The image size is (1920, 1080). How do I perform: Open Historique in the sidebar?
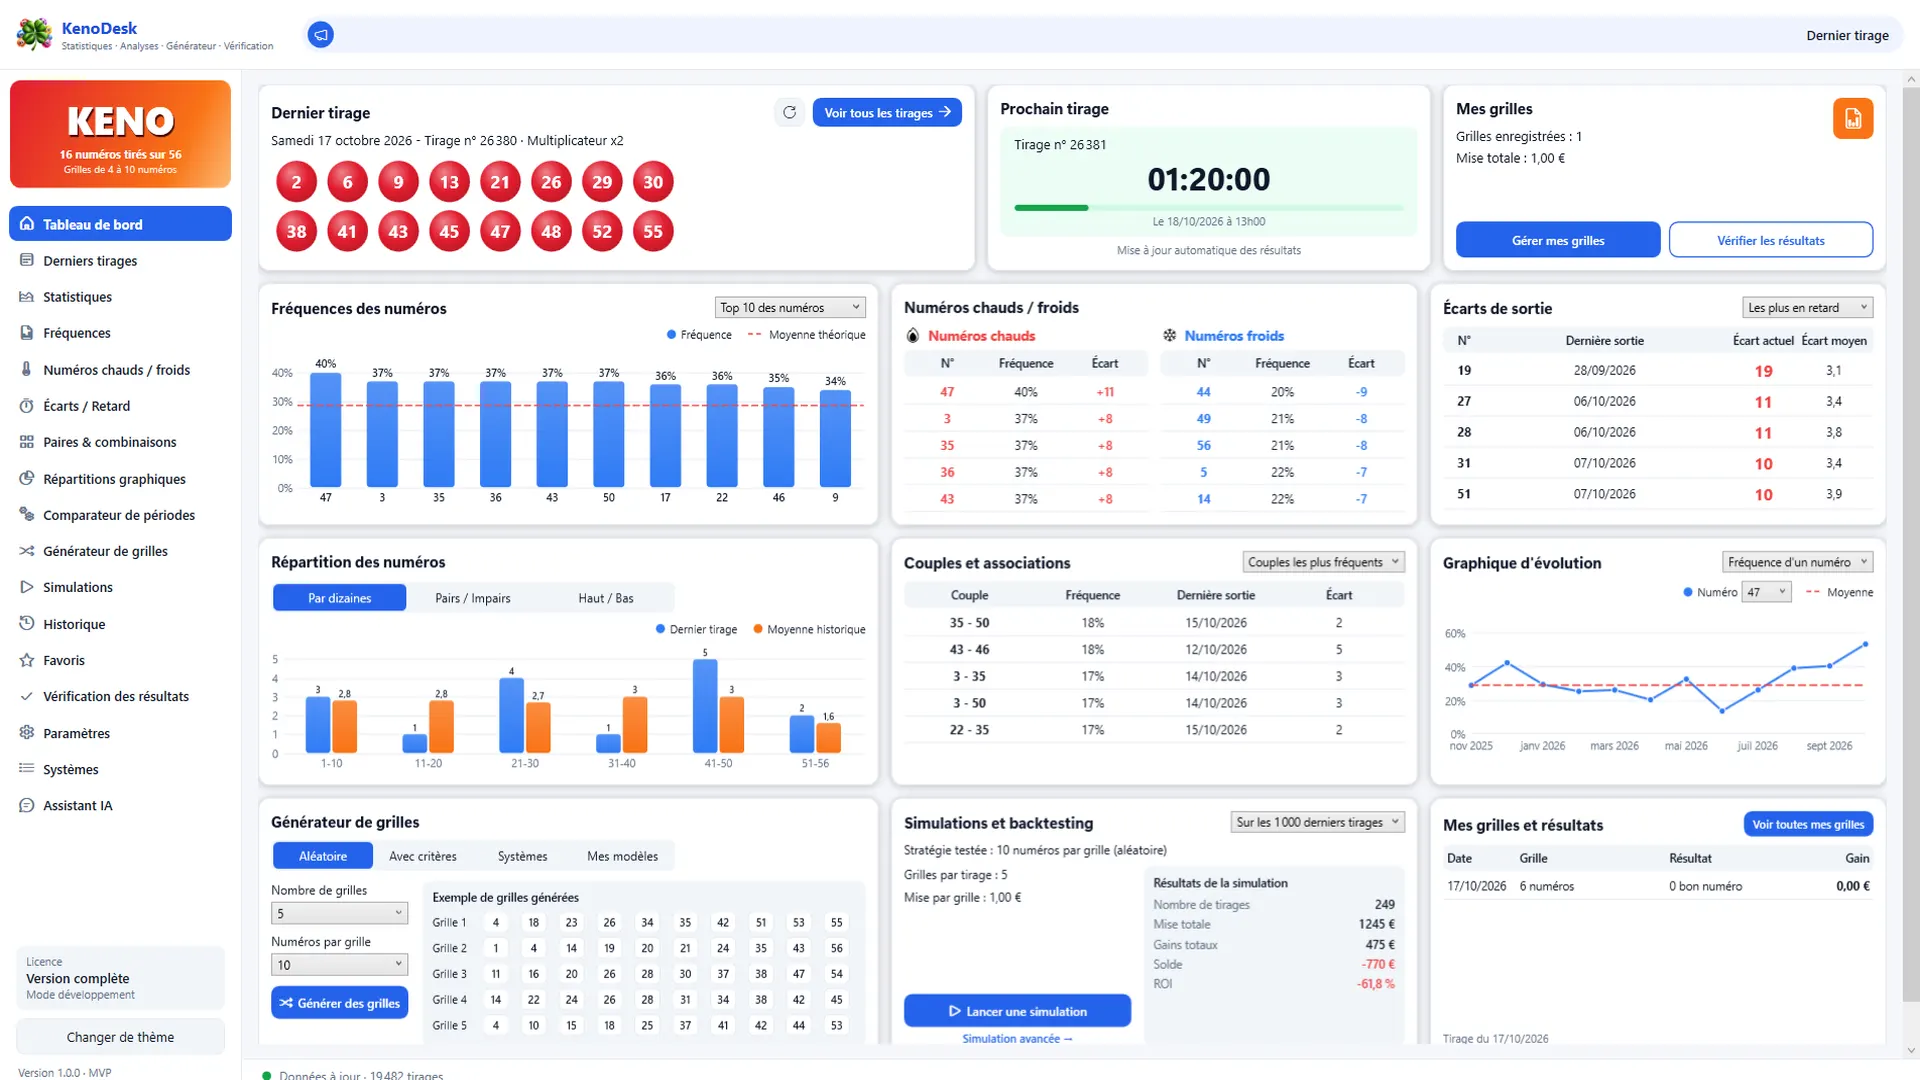(120, 624)
